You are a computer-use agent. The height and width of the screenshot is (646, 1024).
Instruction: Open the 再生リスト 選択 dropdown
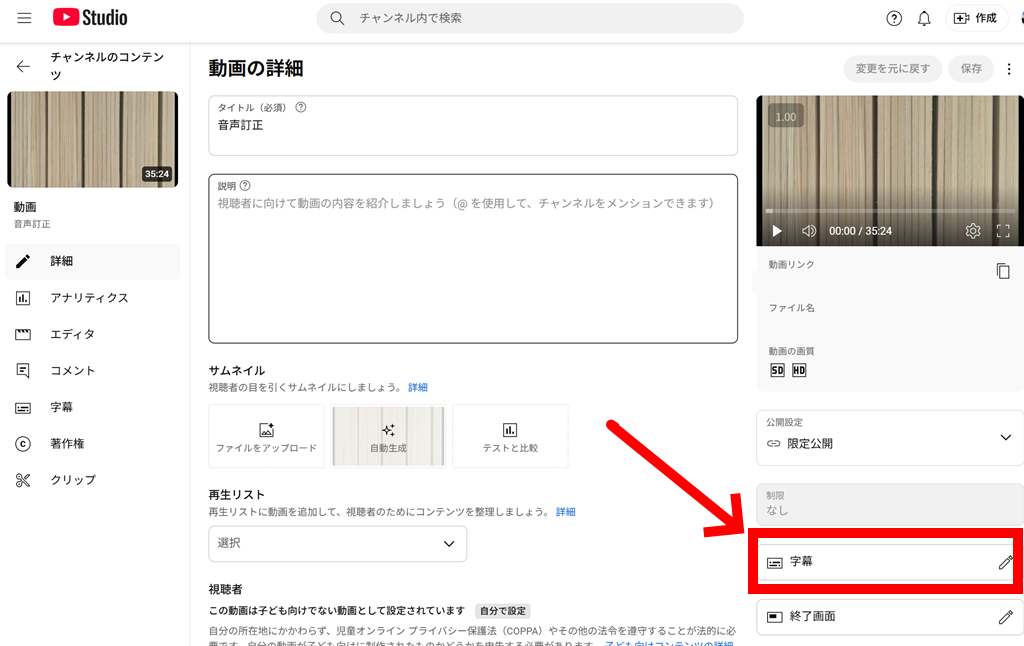[337, 543]
